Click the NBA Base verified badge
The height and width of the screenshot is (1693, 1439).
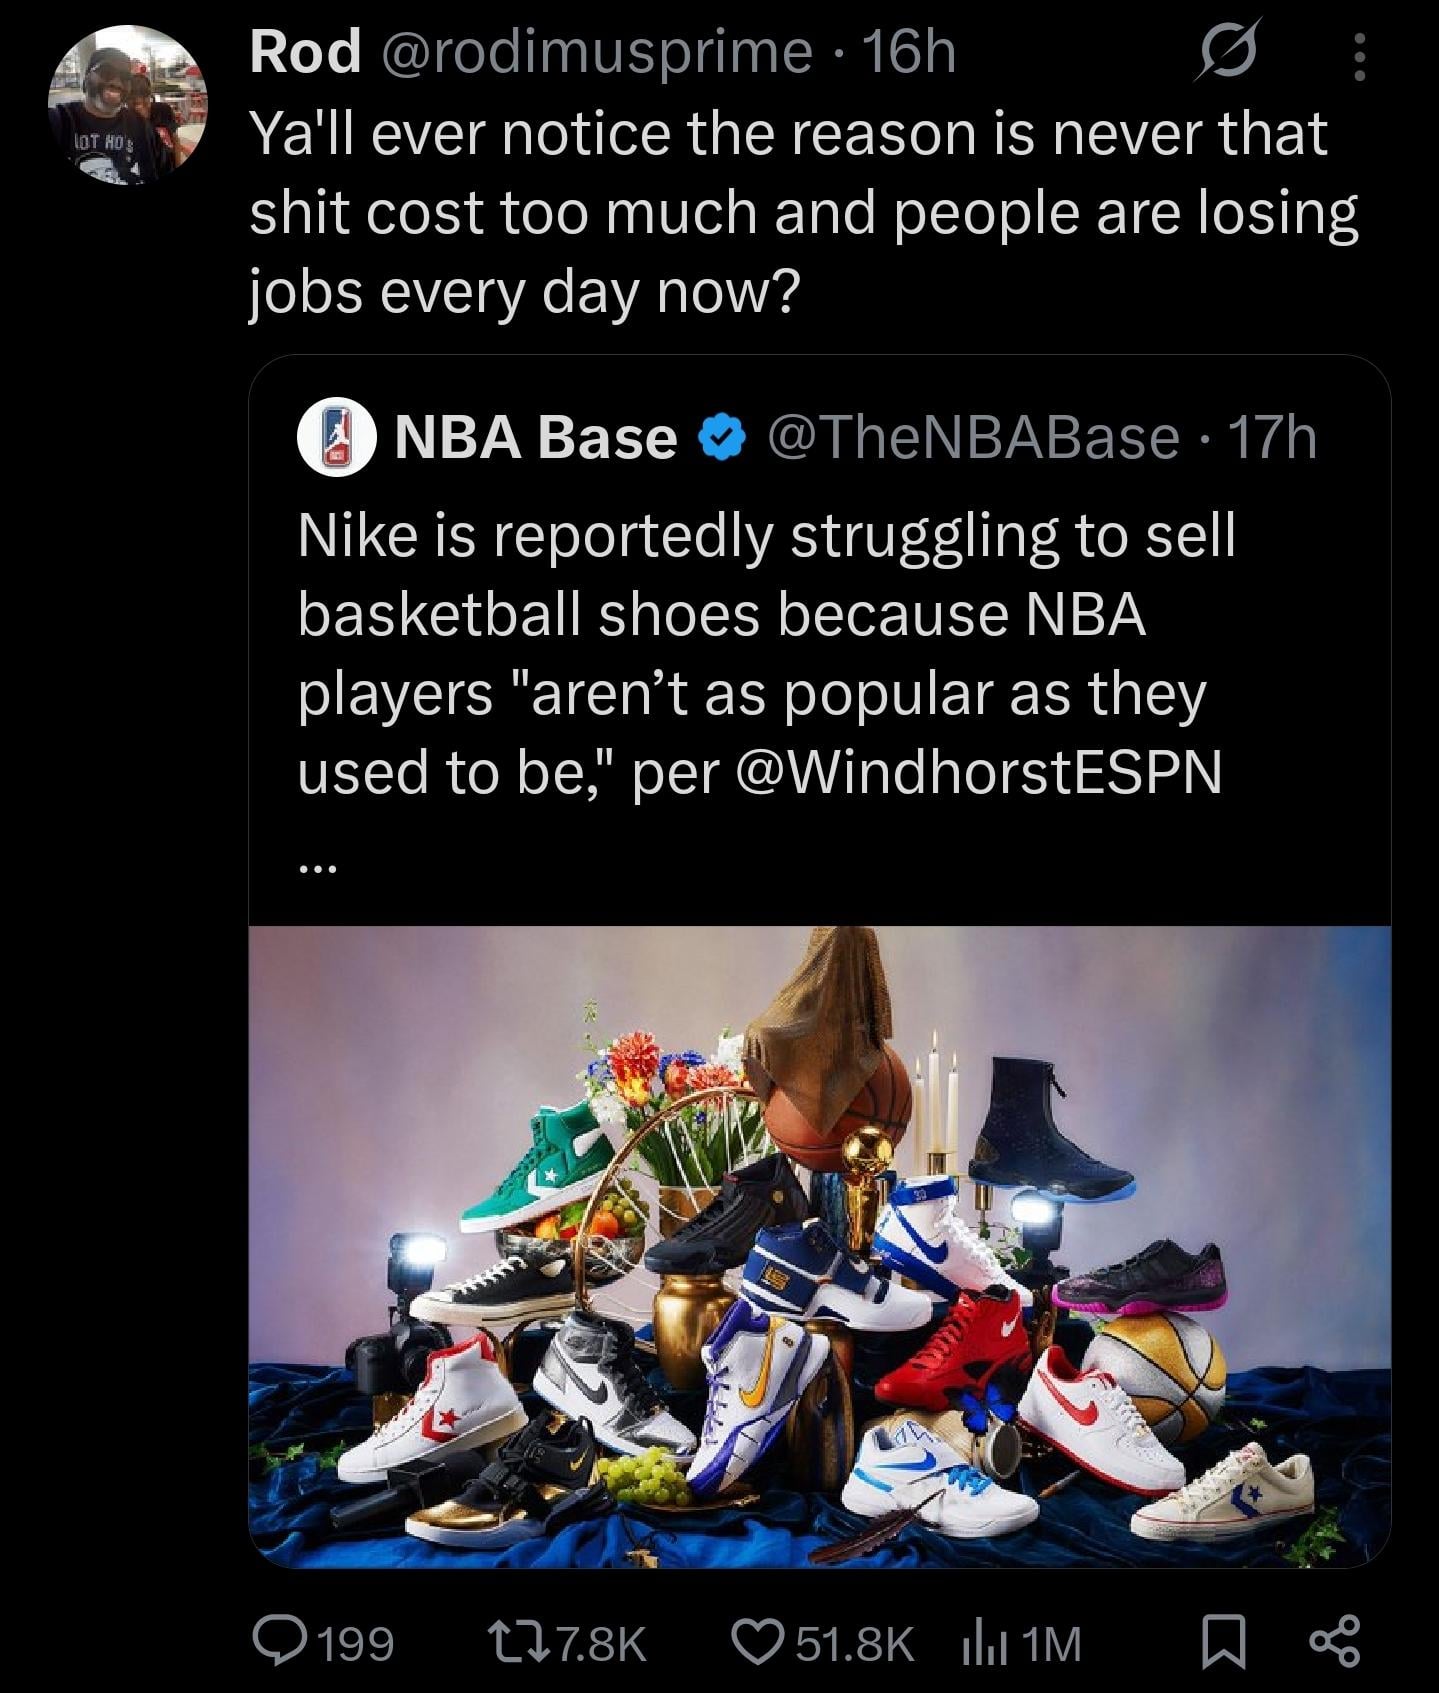(x=722, y=438)
